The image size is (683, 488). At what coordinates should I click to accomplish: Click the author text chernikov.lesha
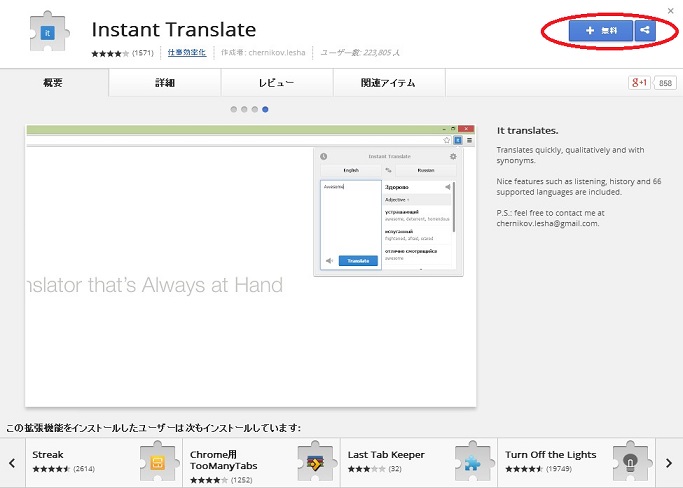tap(277, 53)
